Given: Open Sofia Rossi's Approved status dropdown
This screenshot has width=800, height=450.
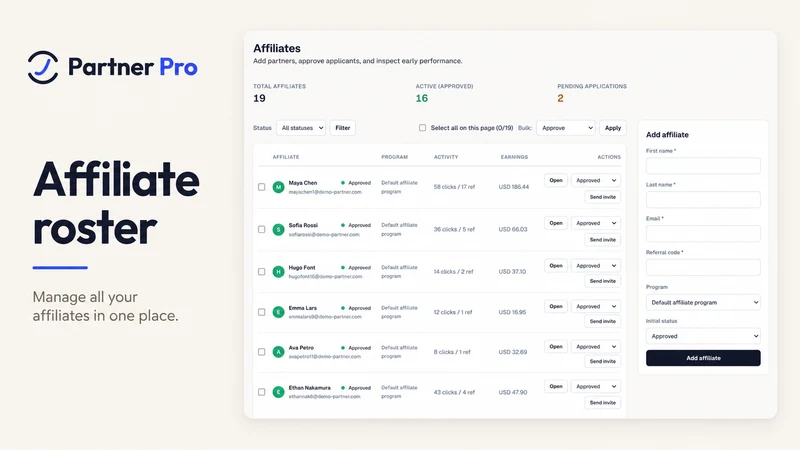Looking at the screenshot, I should point(595,223).
